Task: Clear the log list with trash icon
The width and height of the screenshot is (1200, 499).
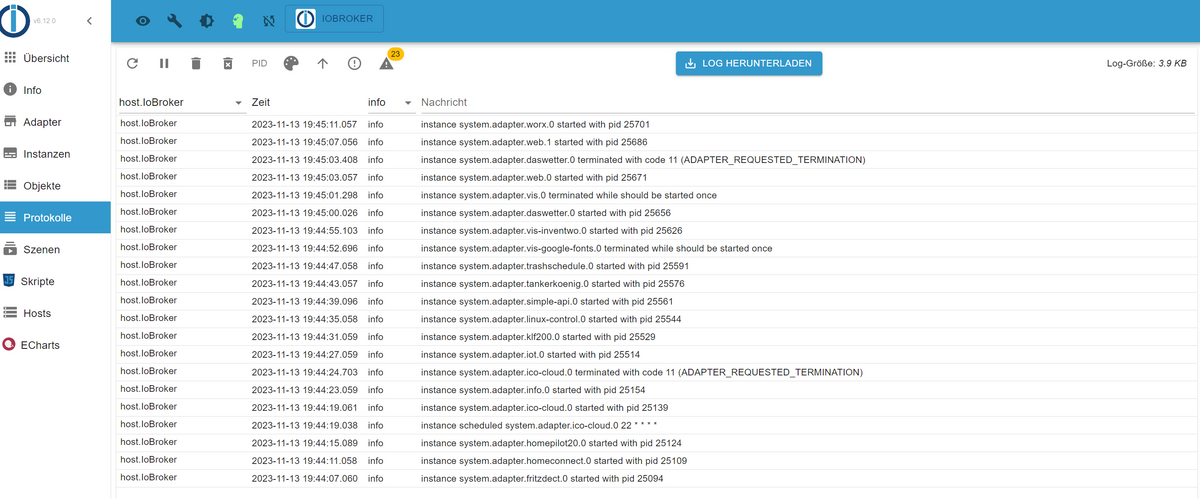Action: 196,63
